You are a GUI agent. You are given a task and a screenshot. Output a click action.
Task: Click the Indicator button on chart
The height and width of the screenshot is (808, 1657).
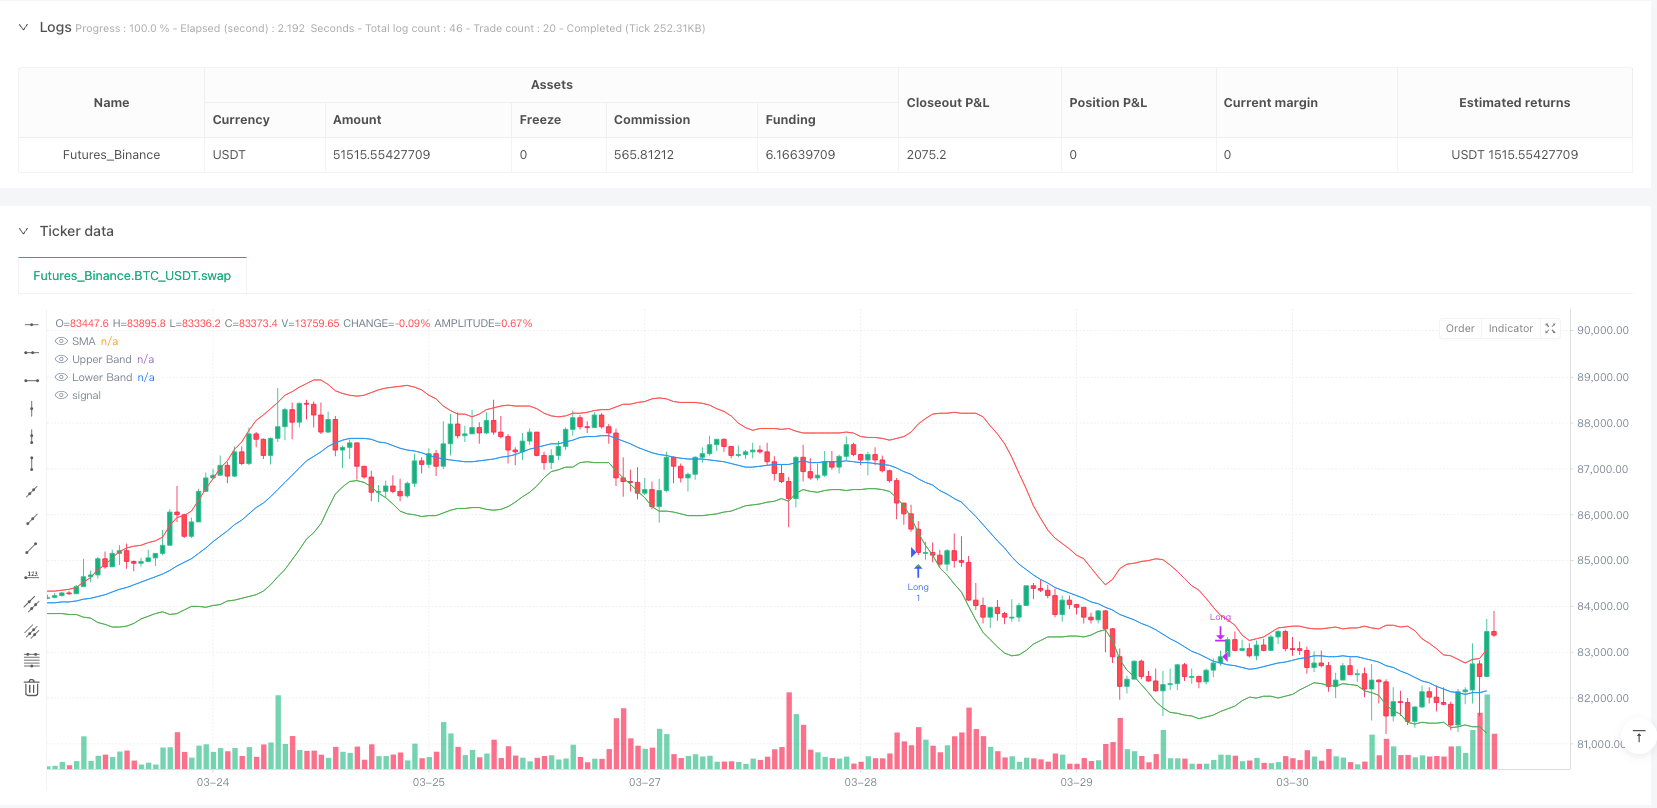click(x=1510, y=328)
